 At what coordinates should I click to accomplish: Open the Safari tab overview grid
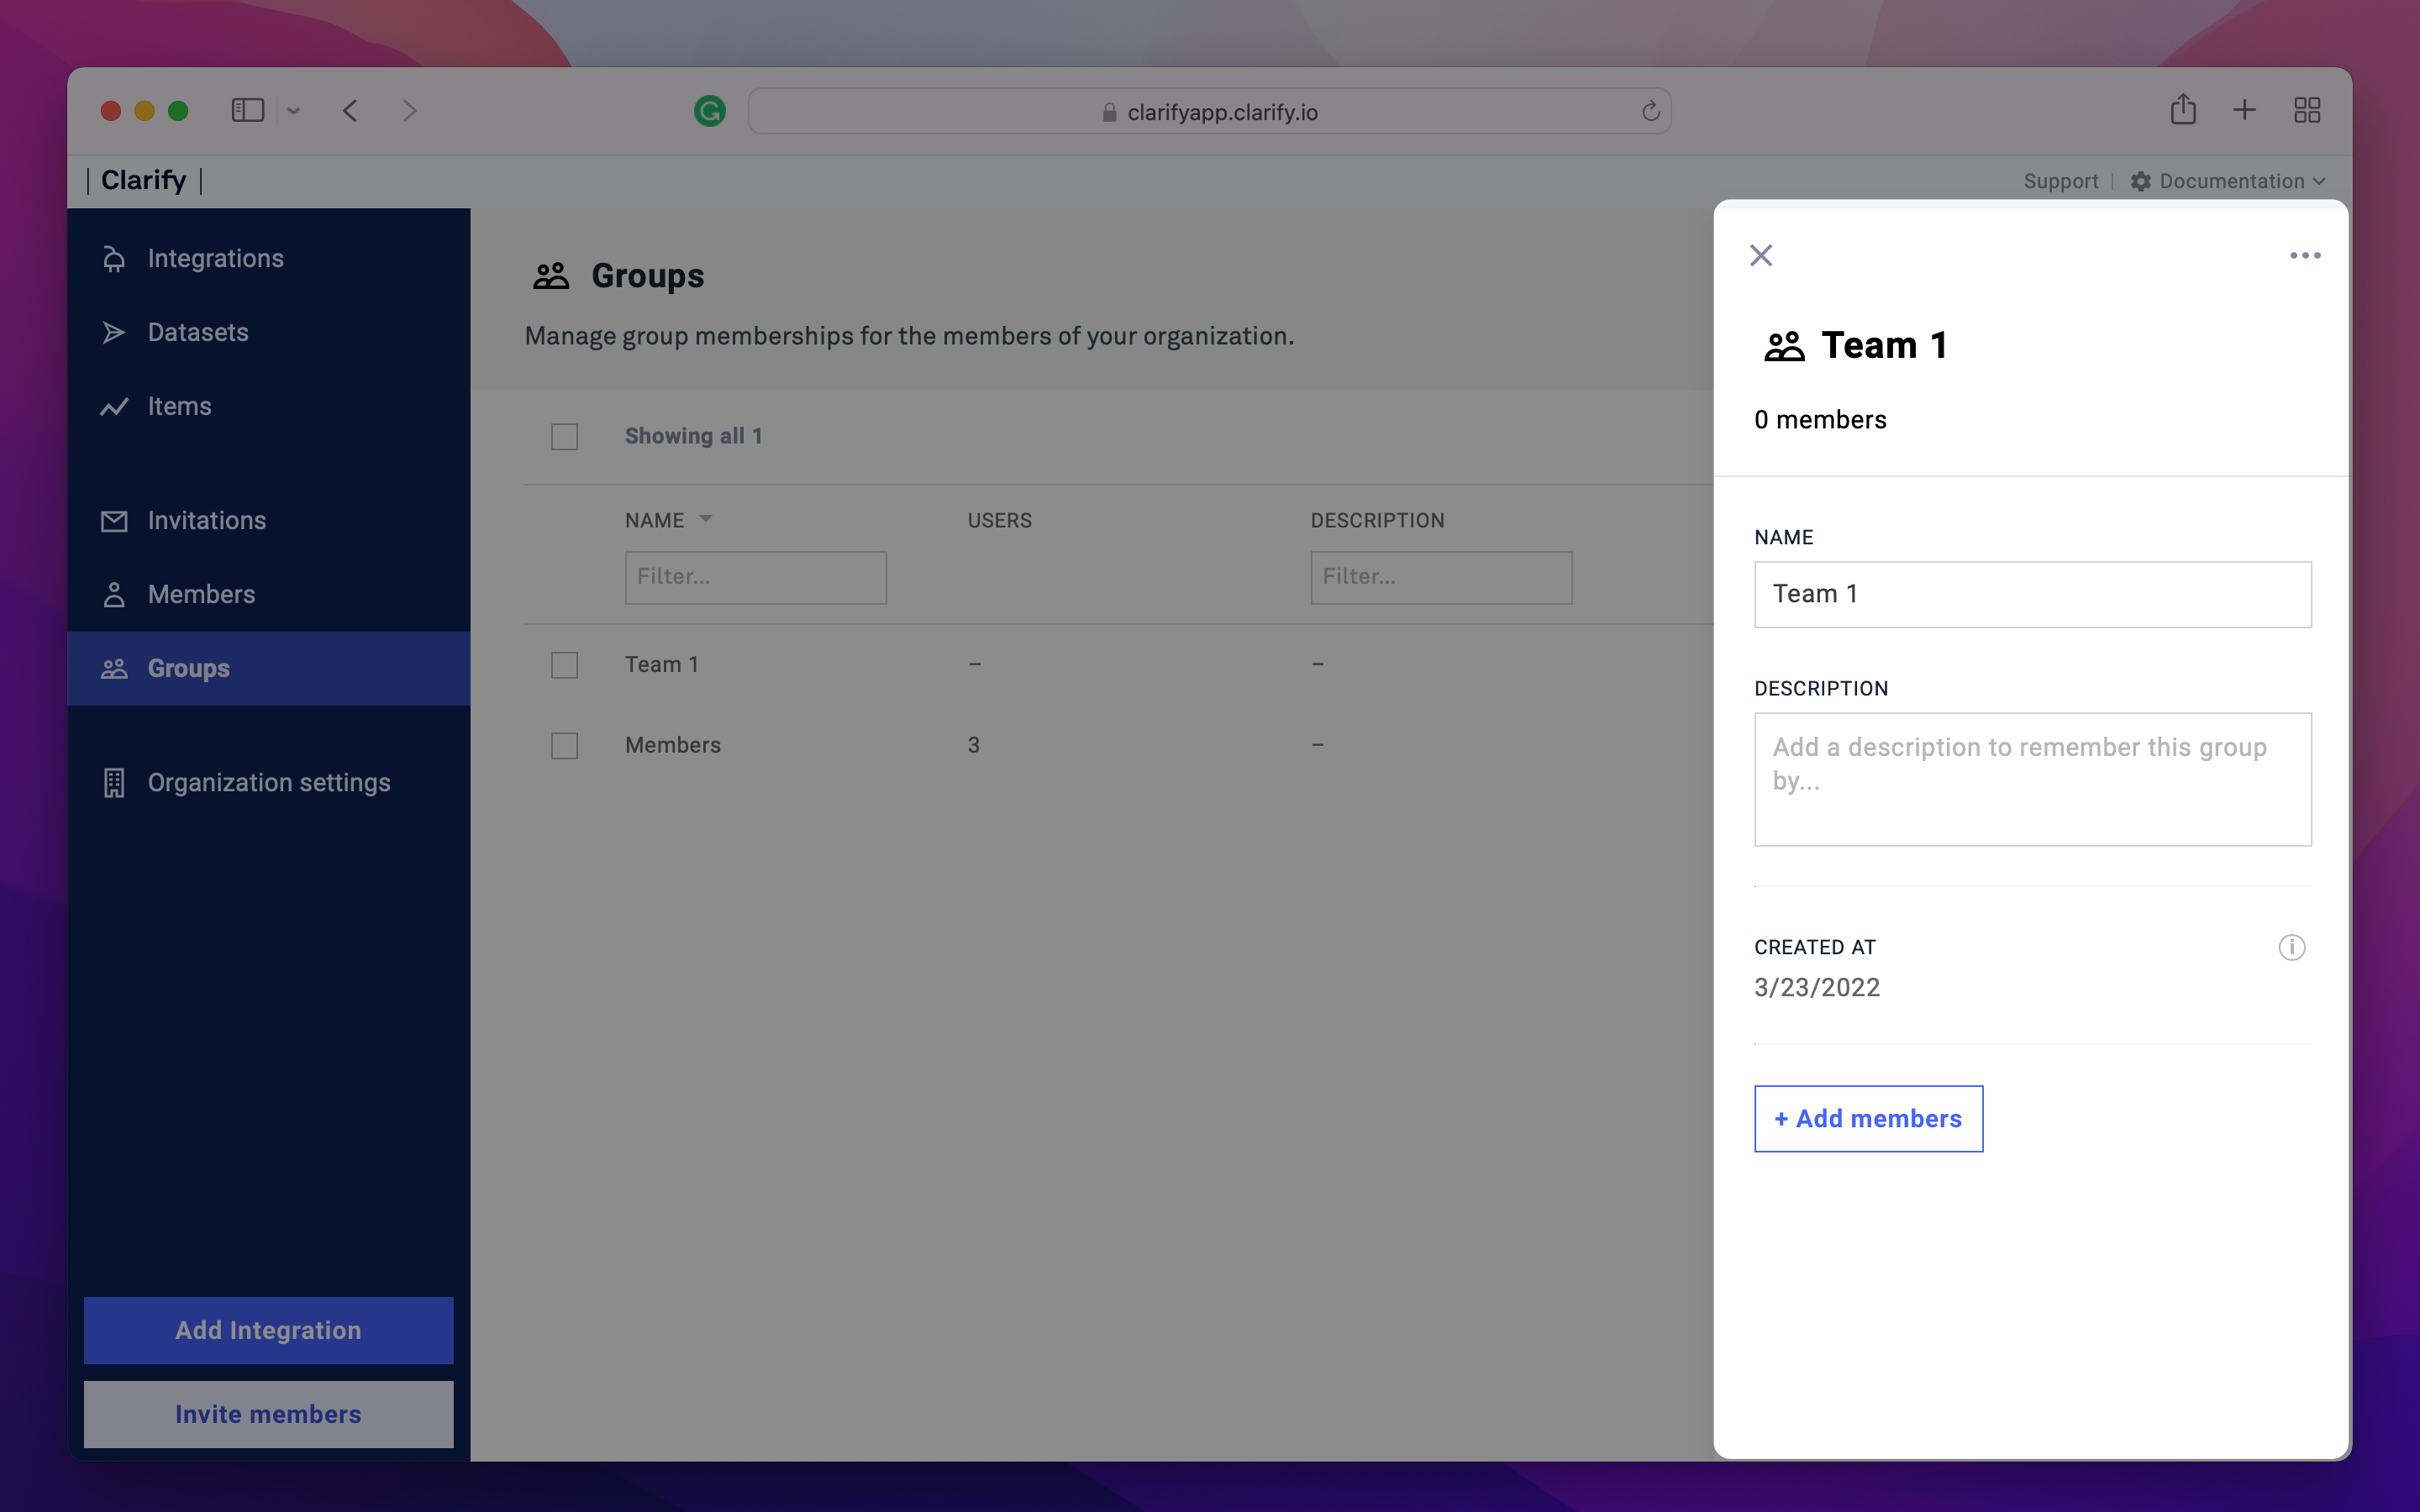[x=2306, y=110]
